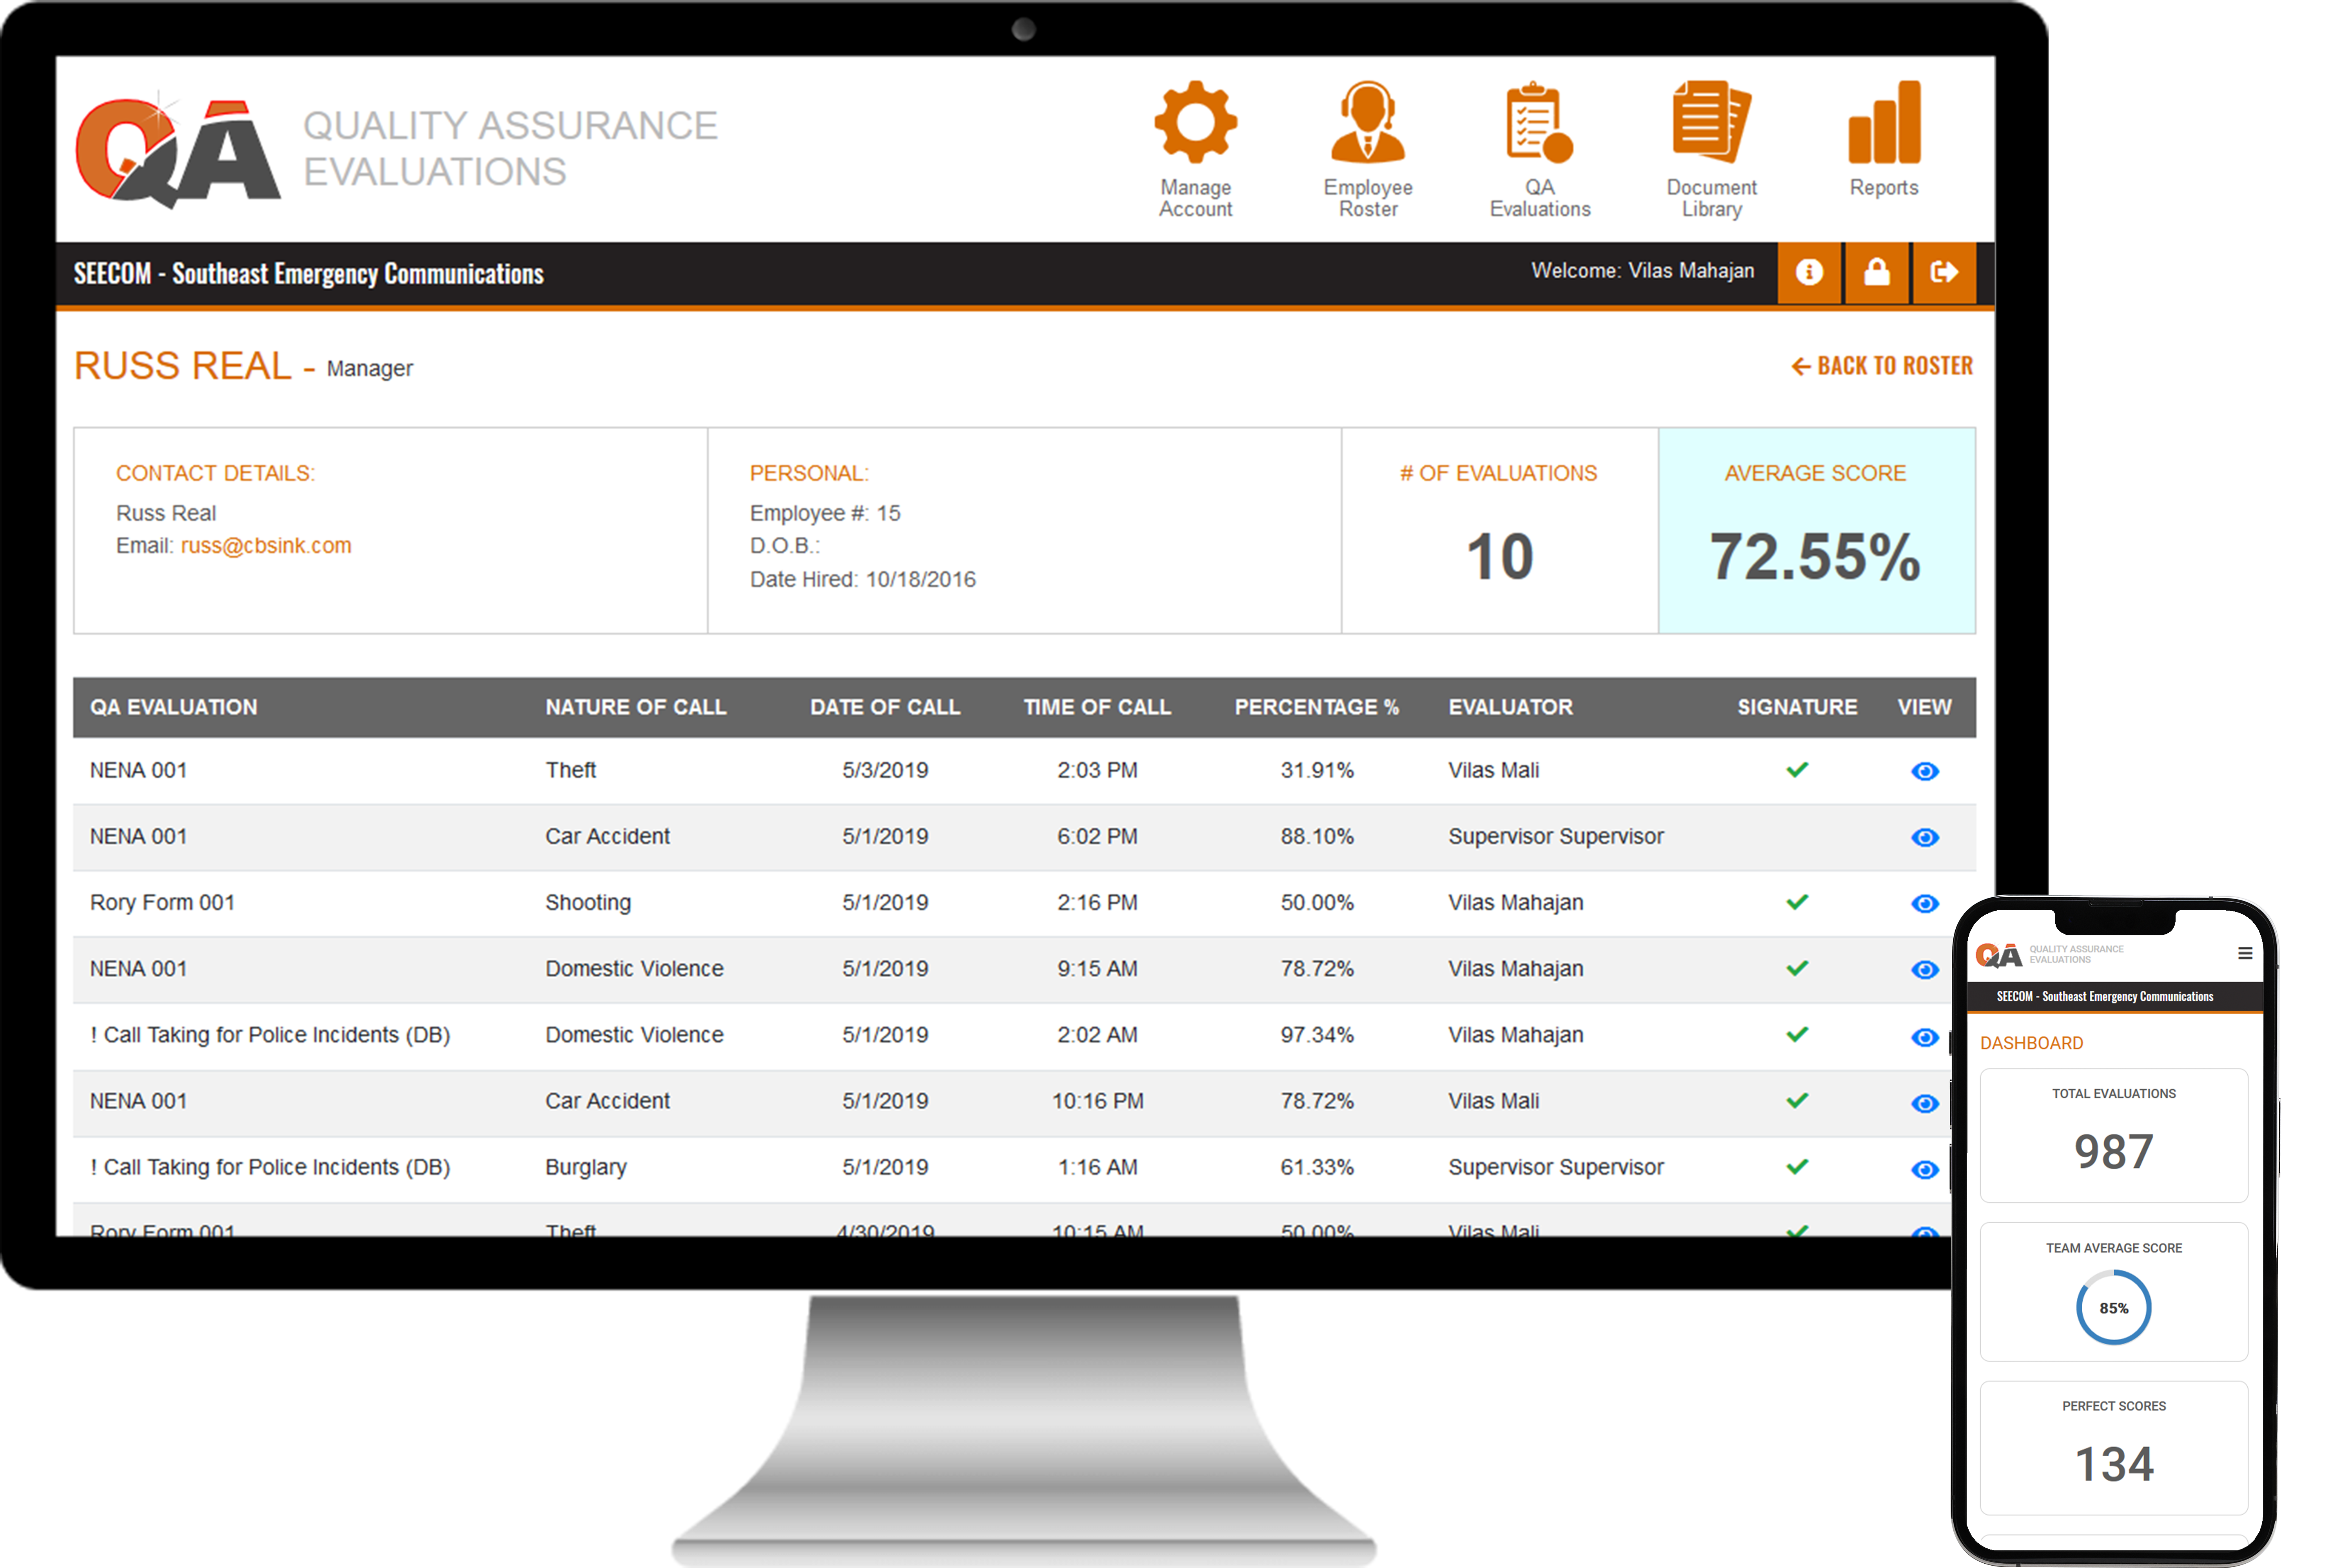Click SEECOM - Southeast Emergency Communications title

(x=308, y=274)
